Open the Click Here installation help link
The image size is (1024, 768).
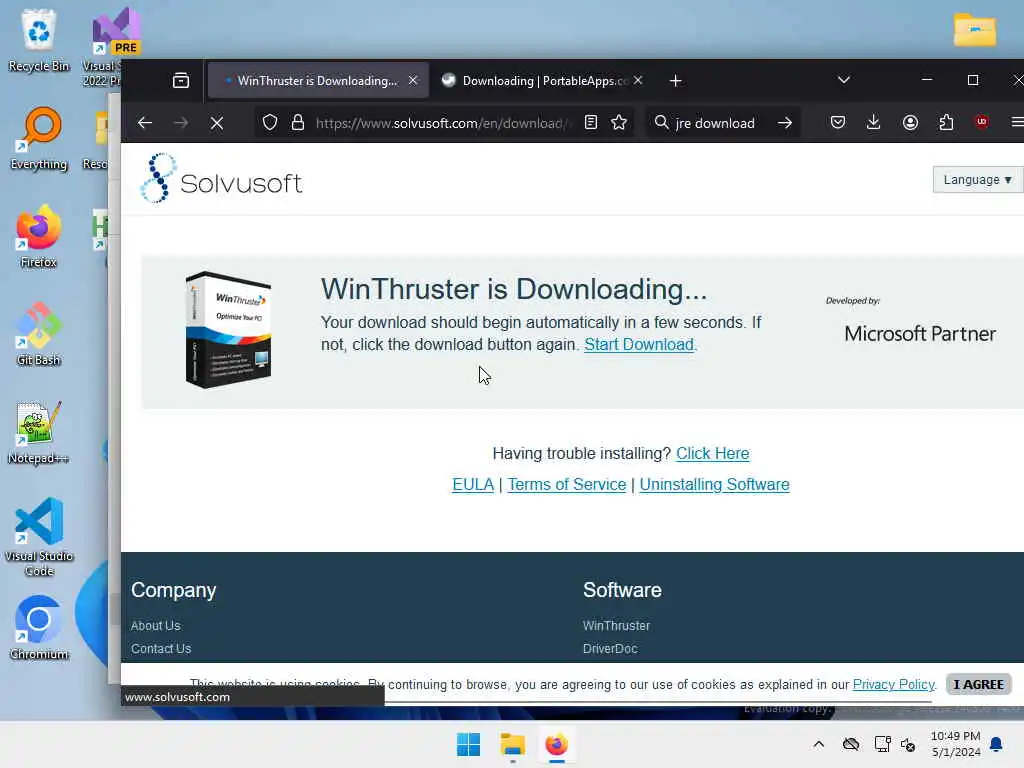712,453
